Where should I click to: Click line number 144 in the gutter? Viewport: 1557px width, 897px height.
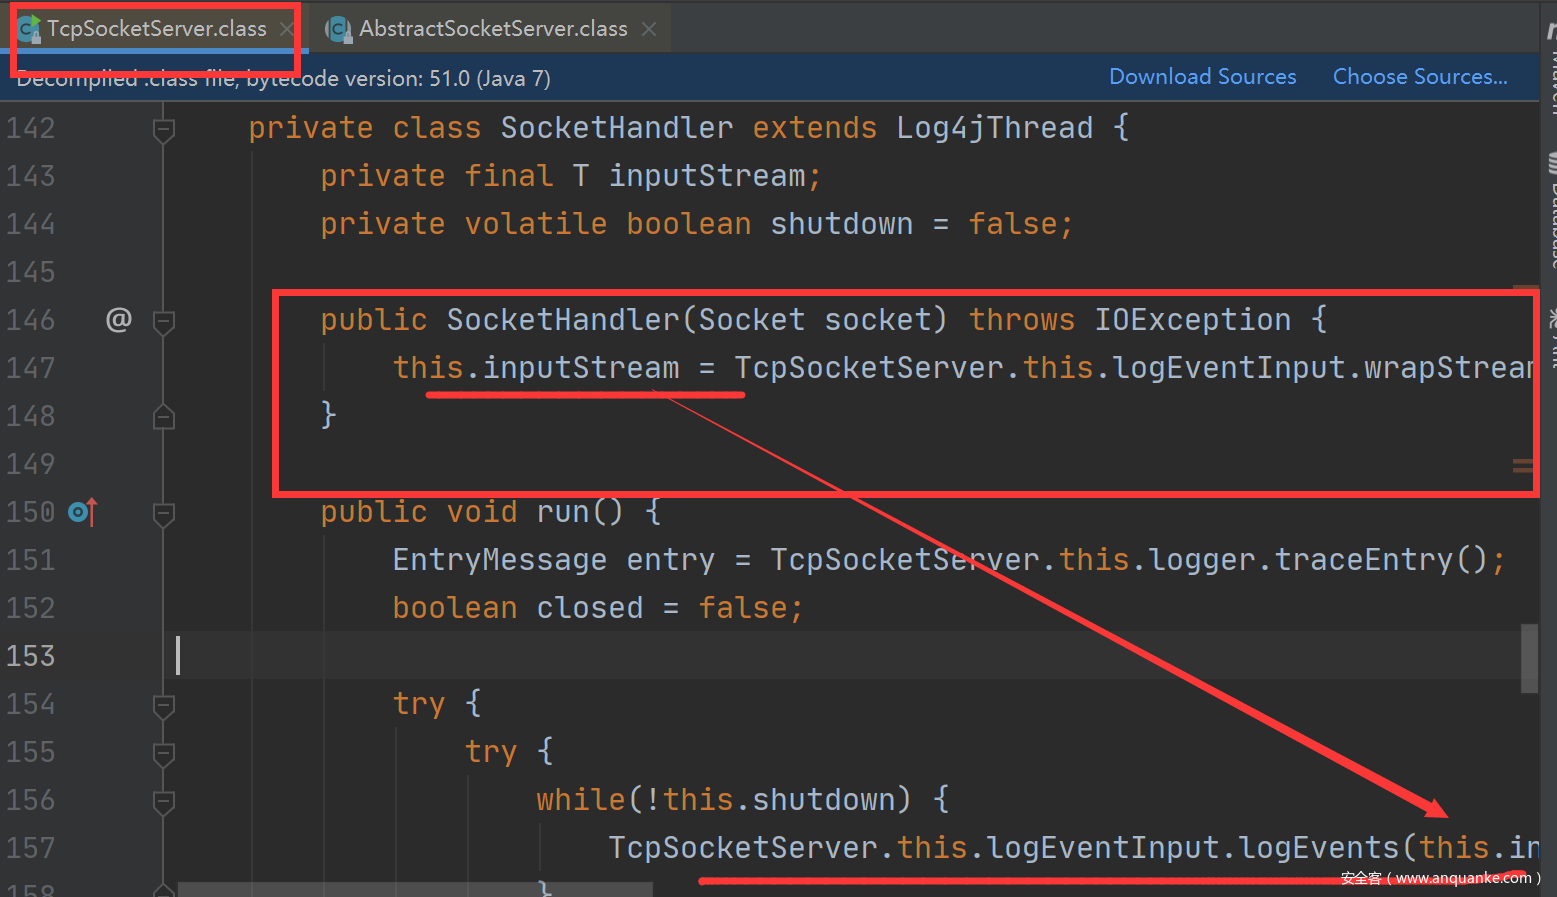[x=31, y=224]
